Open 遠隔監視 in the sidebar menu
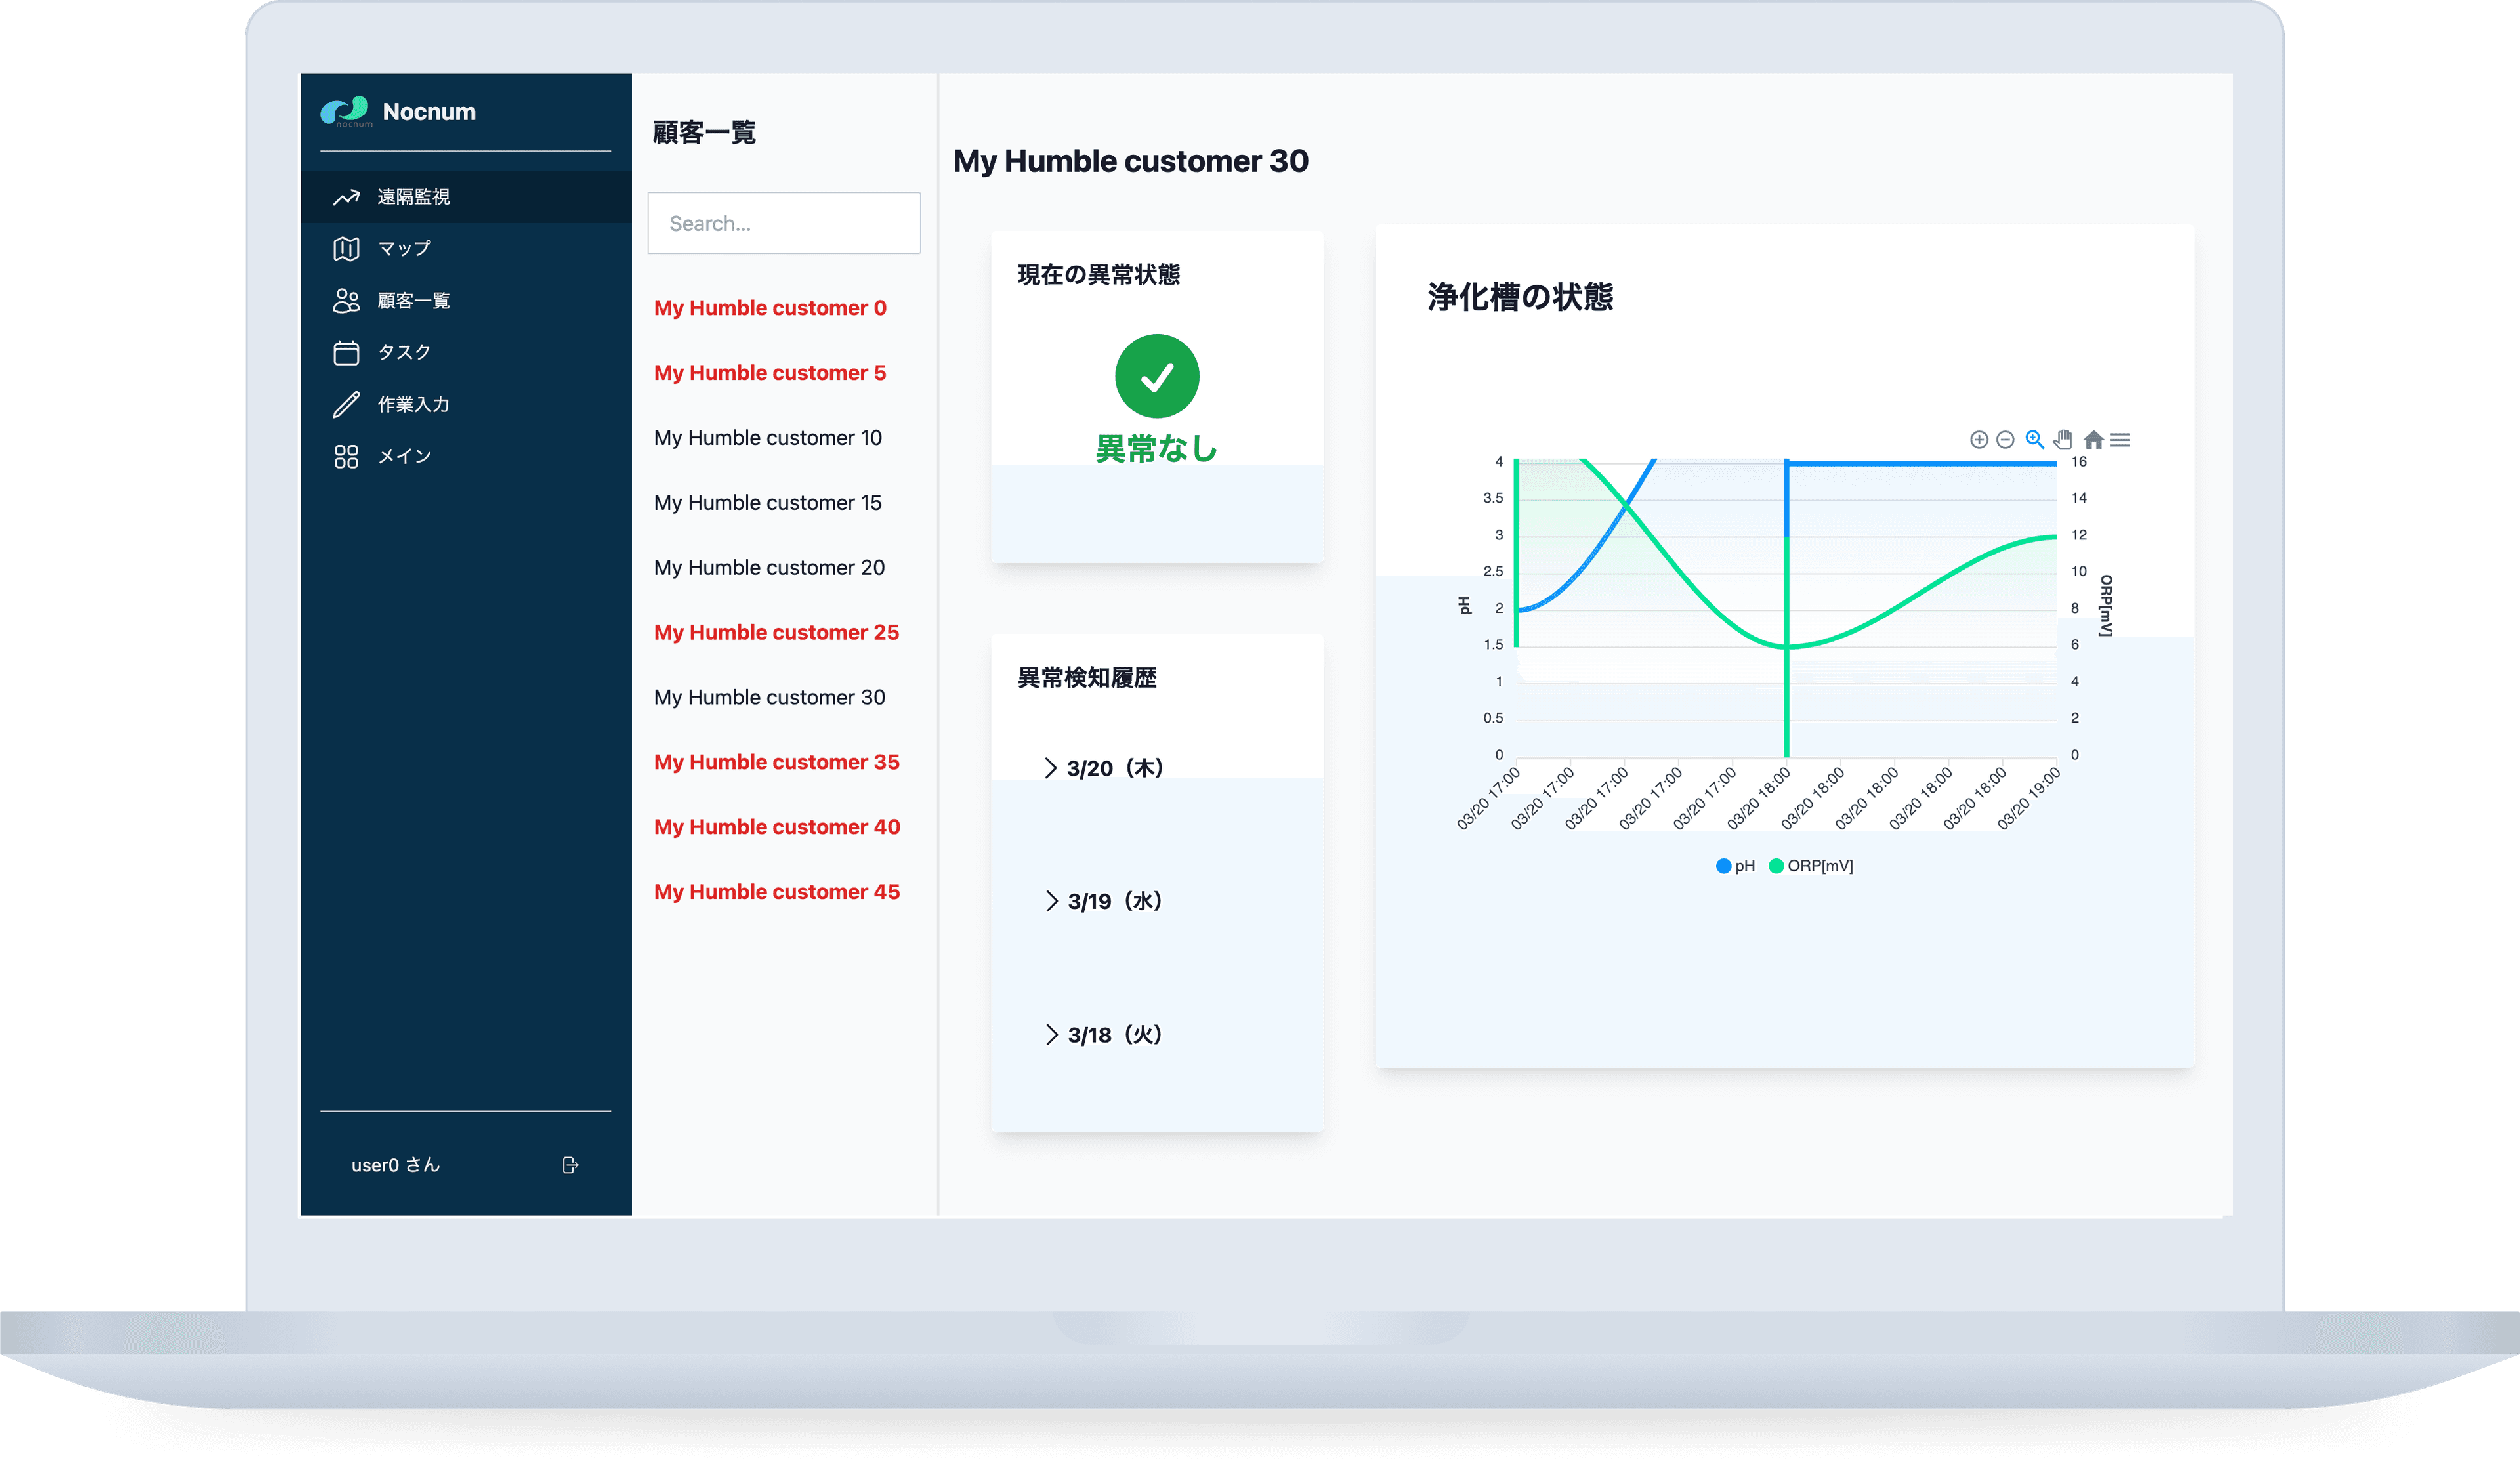Screen dimensions: 2520x1466 466,197
